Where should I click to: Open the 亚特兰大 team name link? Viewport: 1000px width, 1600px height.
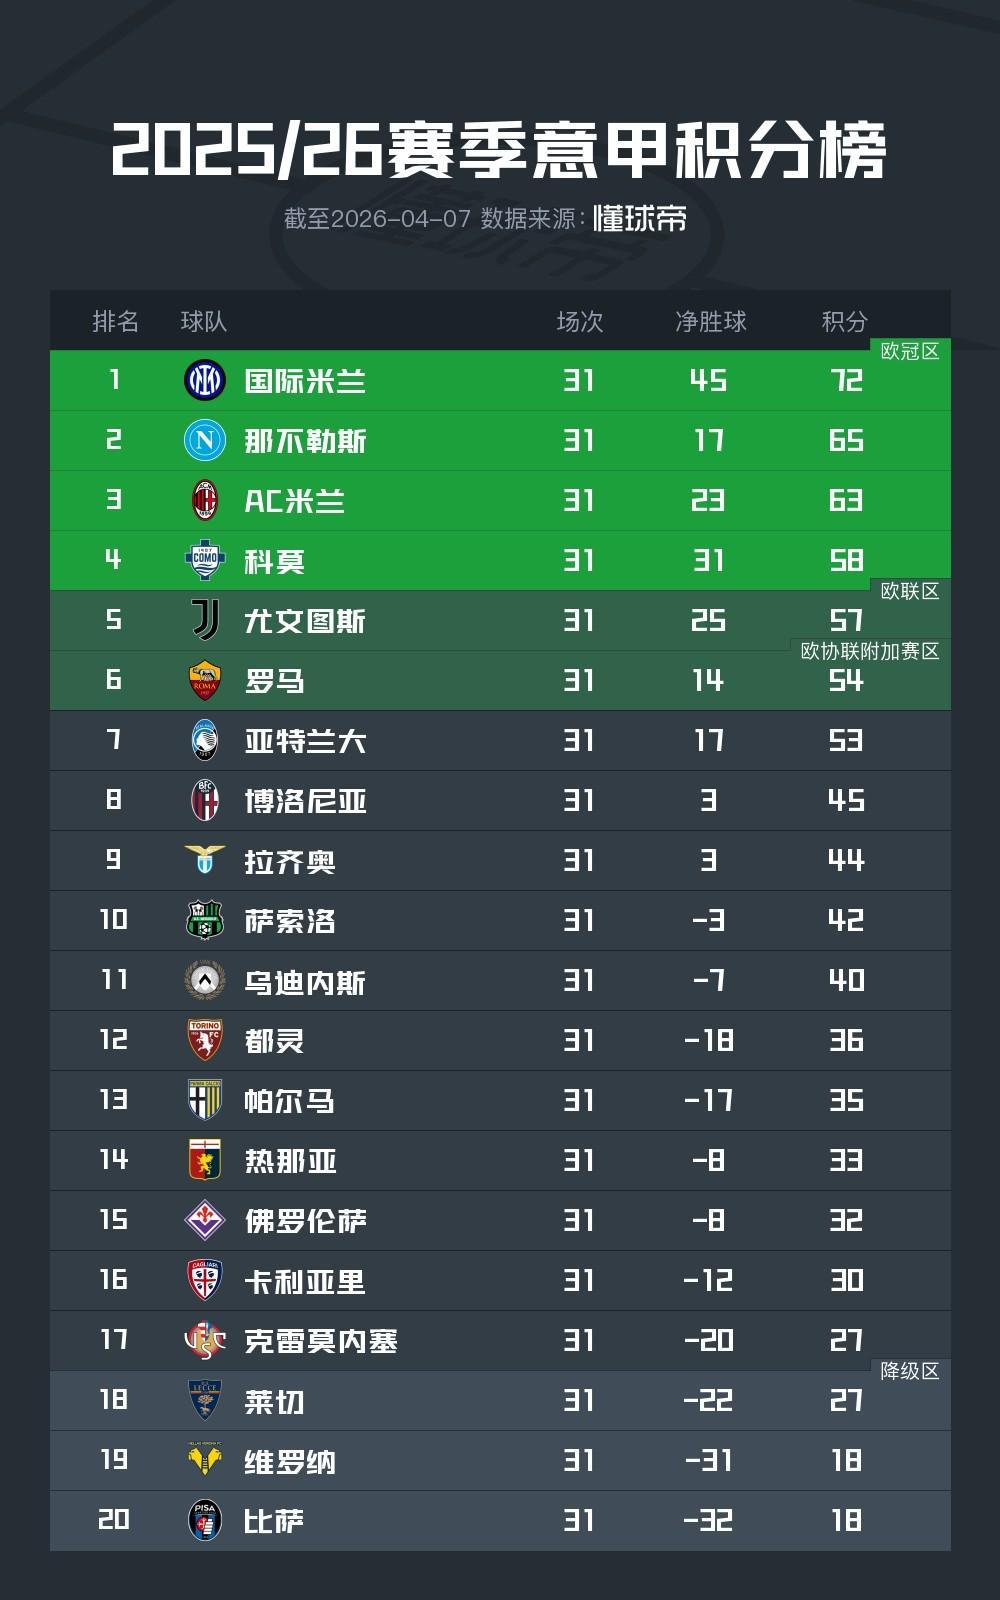(305, 741)
